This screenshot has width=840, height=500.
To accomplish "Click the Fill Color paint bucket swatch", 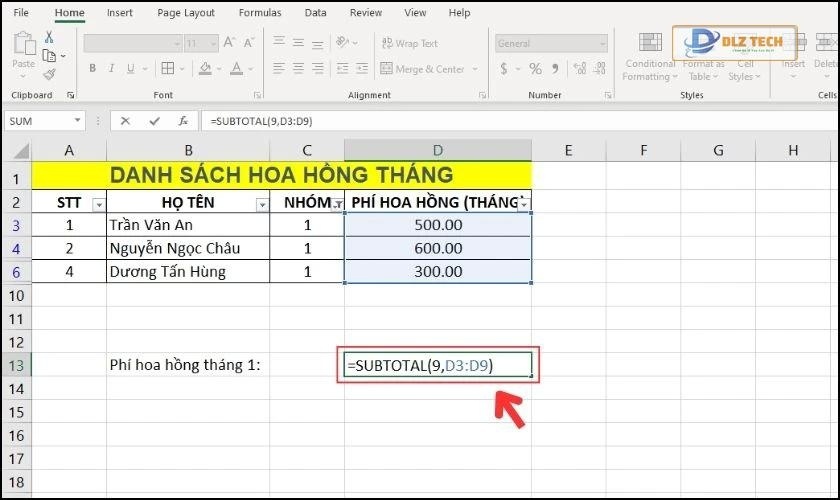I will point(205,69).
